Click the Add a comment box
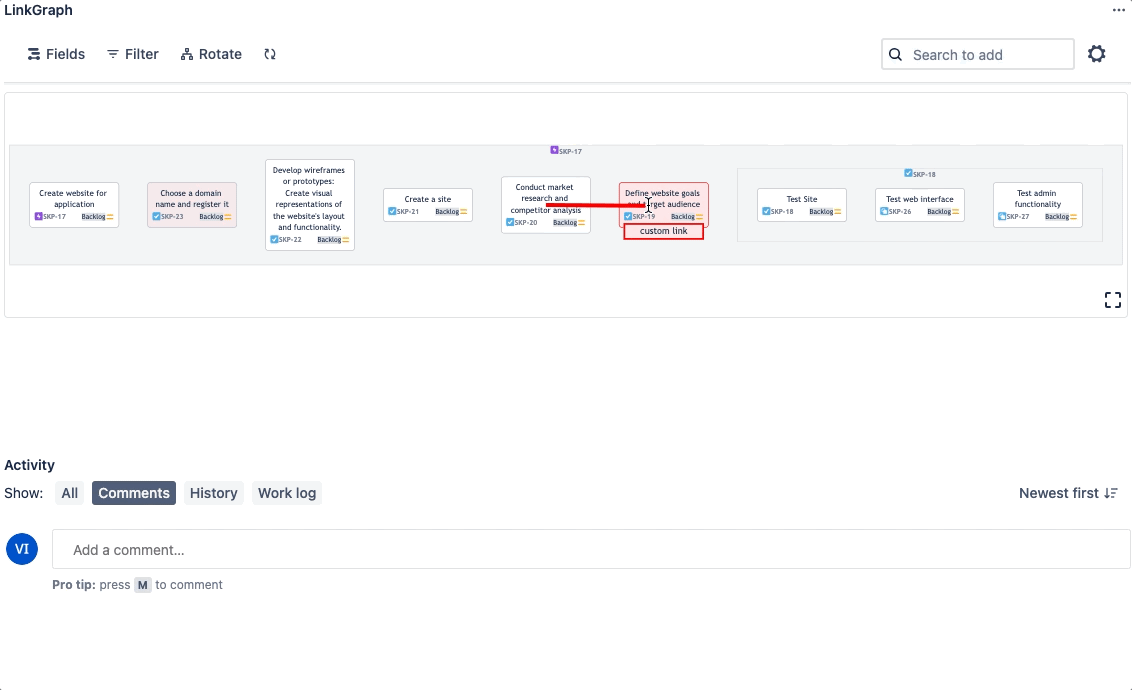The image size is (1132, 690). 591,549
